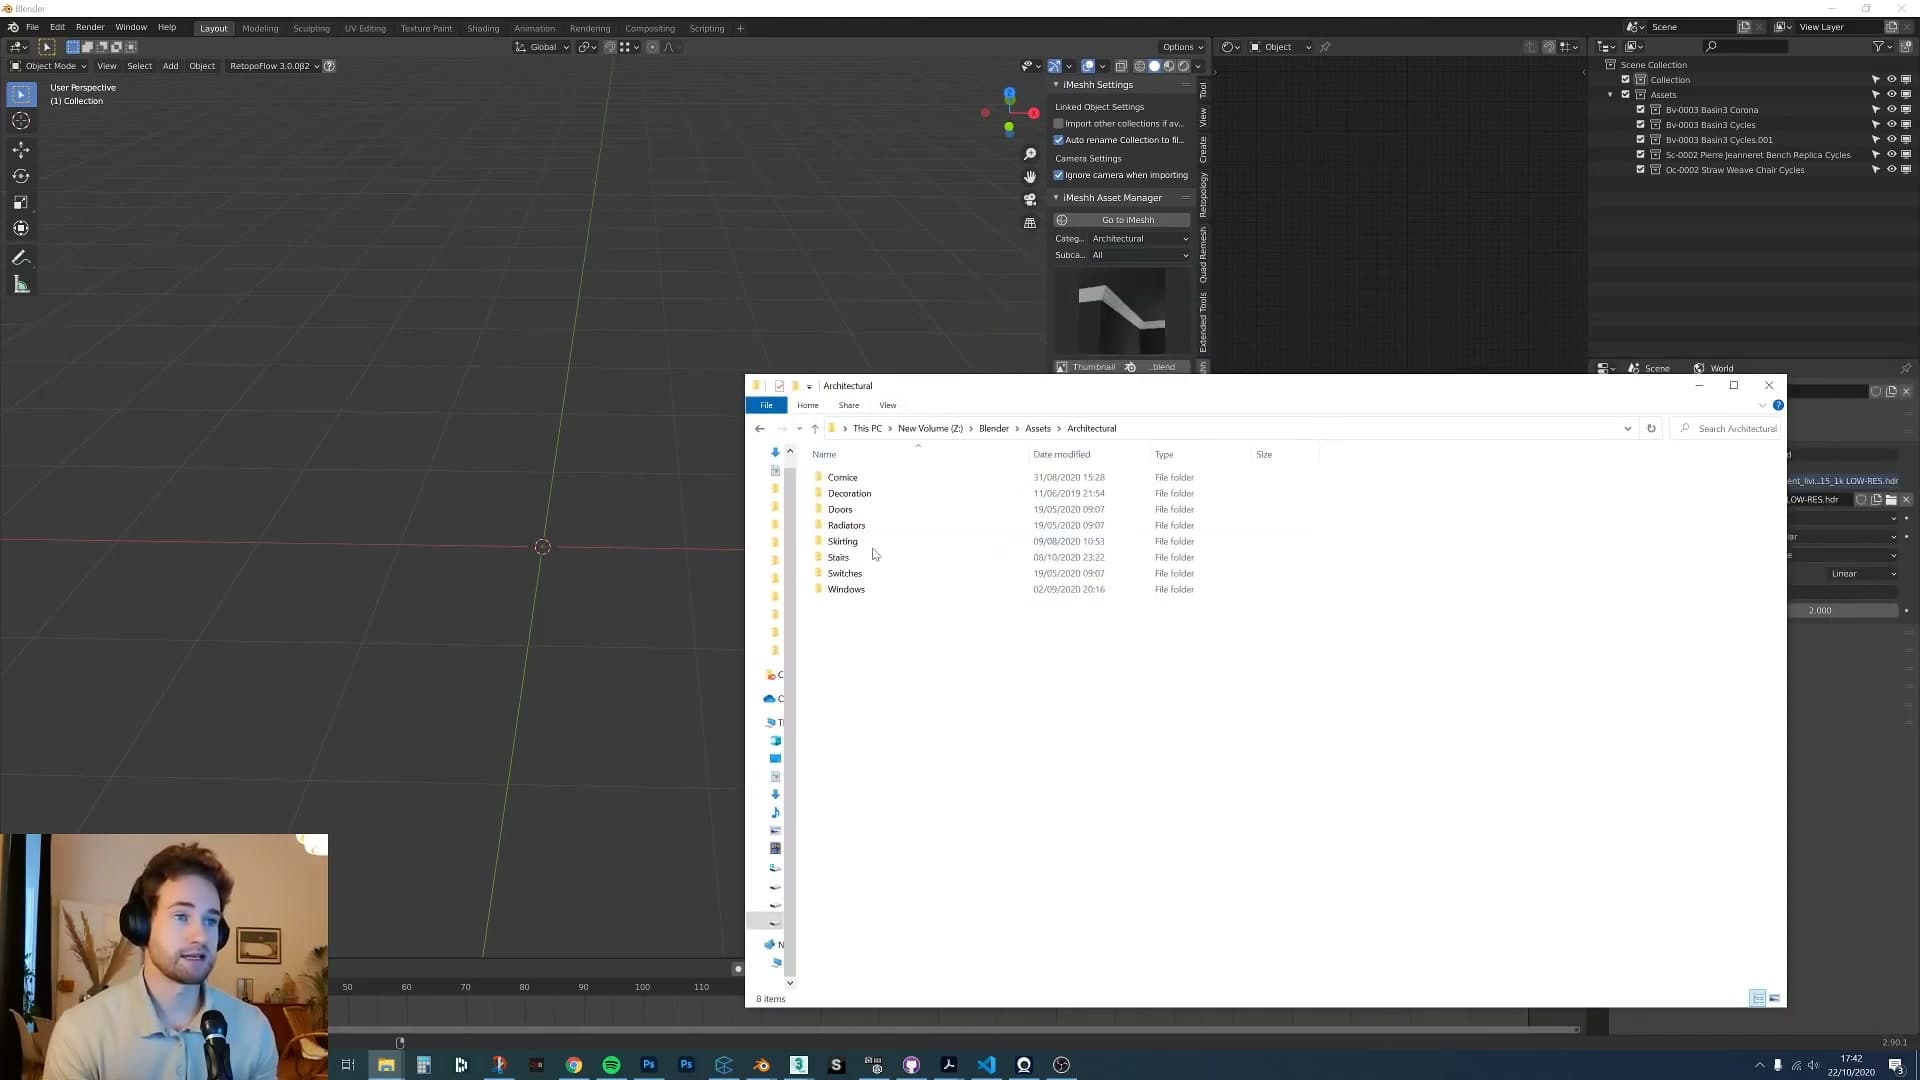The image size is (1920, 1080).
Task: Open the Object Mode dropdown
Action: tap(48, 66)
